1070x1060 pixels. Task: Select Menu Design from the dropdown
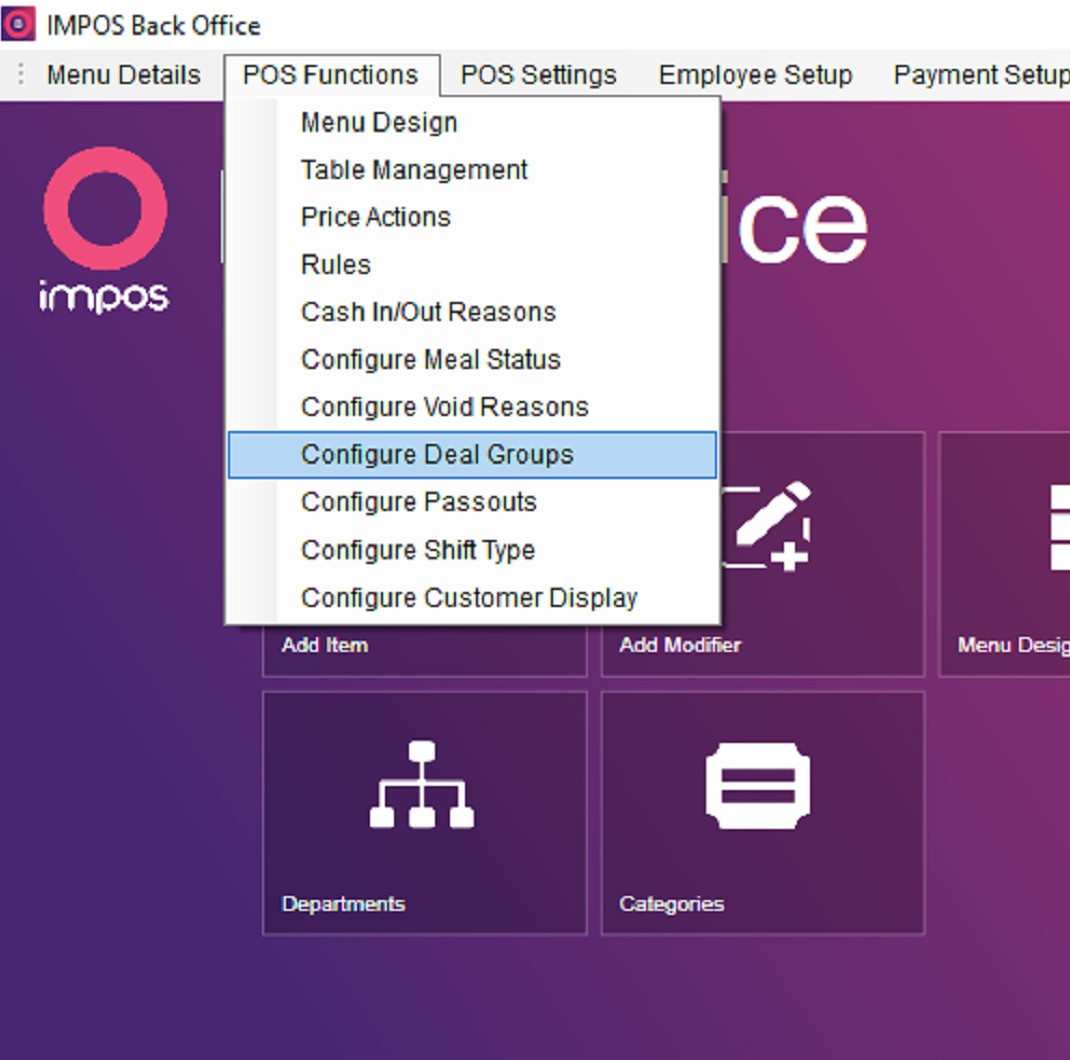[x=379, y=122]
